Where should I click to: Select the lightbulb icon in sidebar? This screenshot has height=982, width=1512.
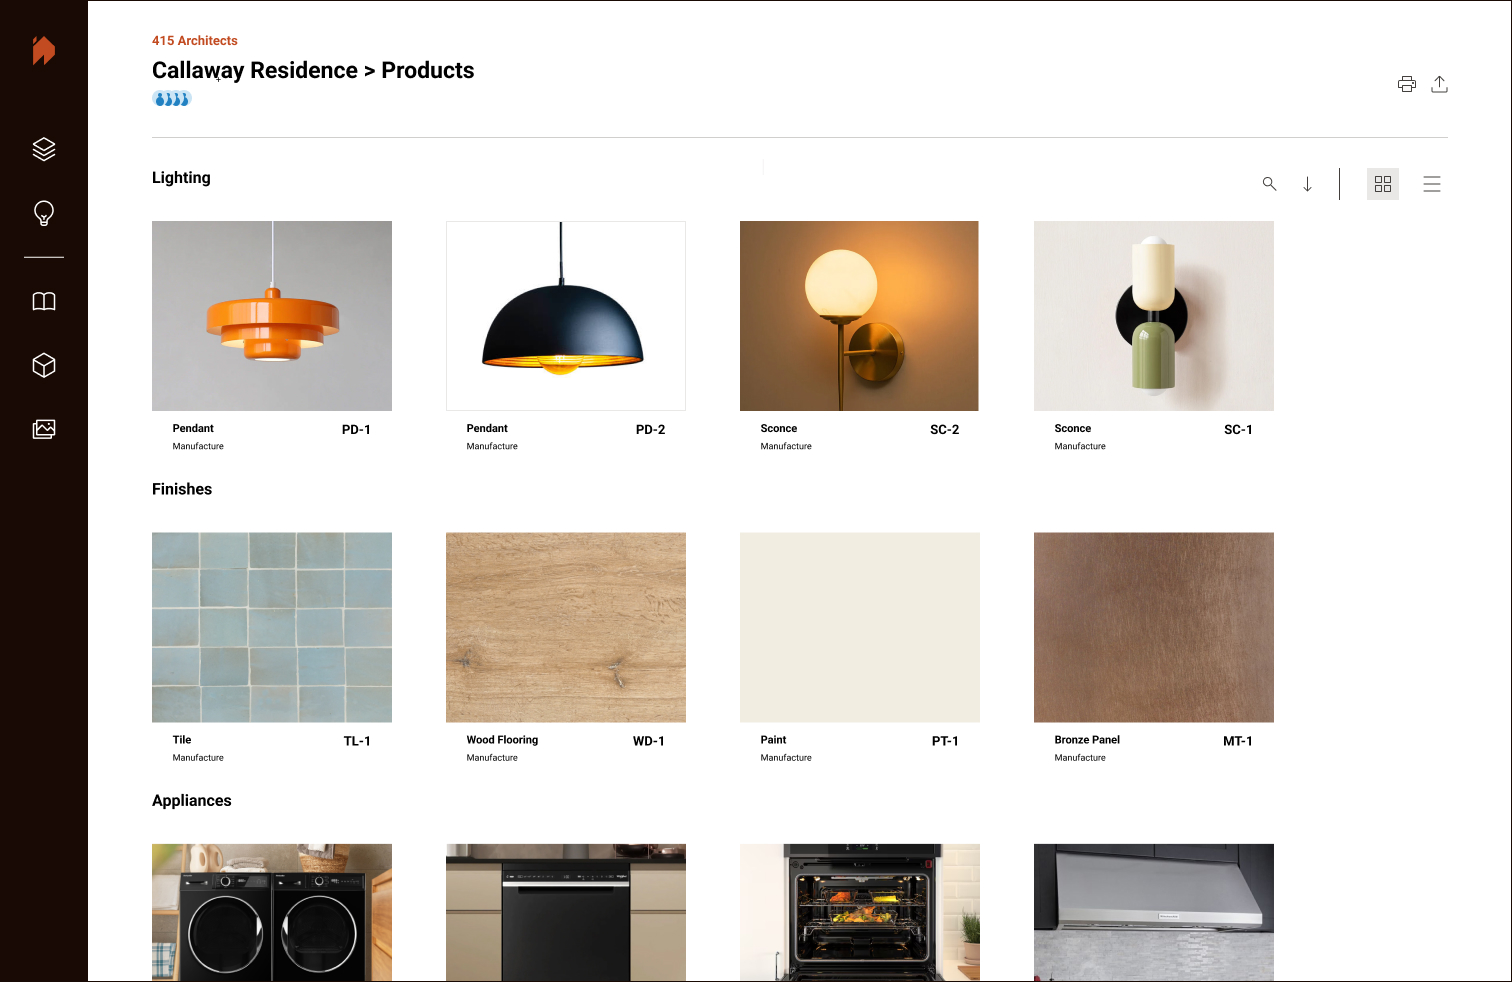point(44,213)
